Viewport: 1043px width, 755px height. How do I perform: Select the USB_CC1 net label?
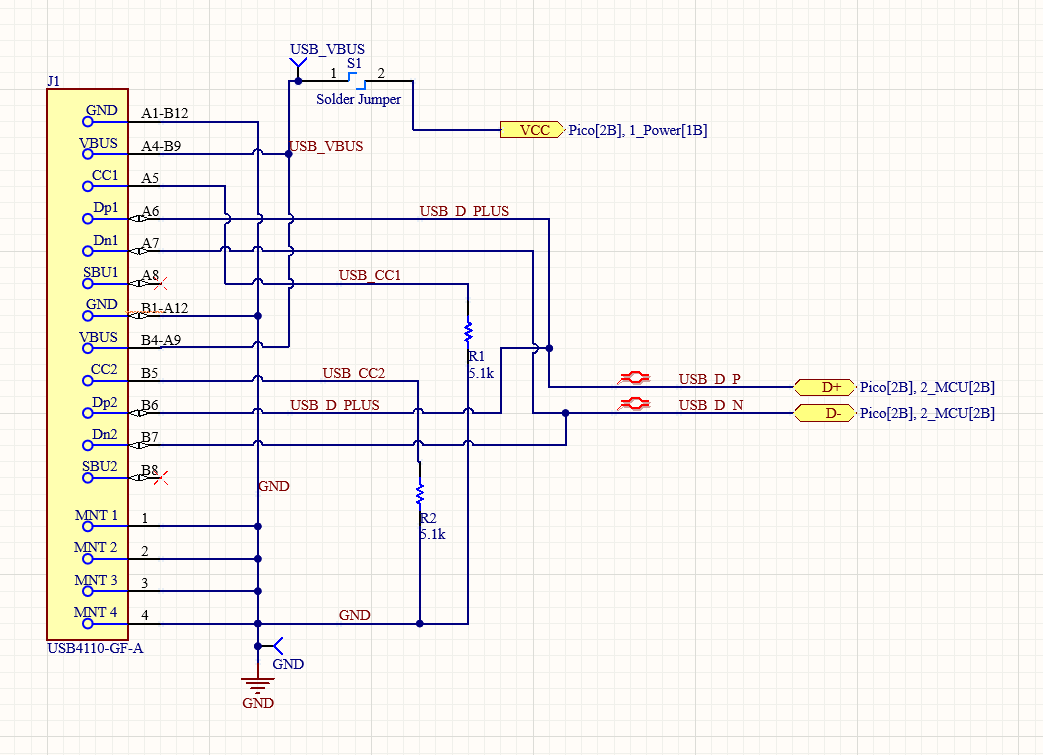370,275
